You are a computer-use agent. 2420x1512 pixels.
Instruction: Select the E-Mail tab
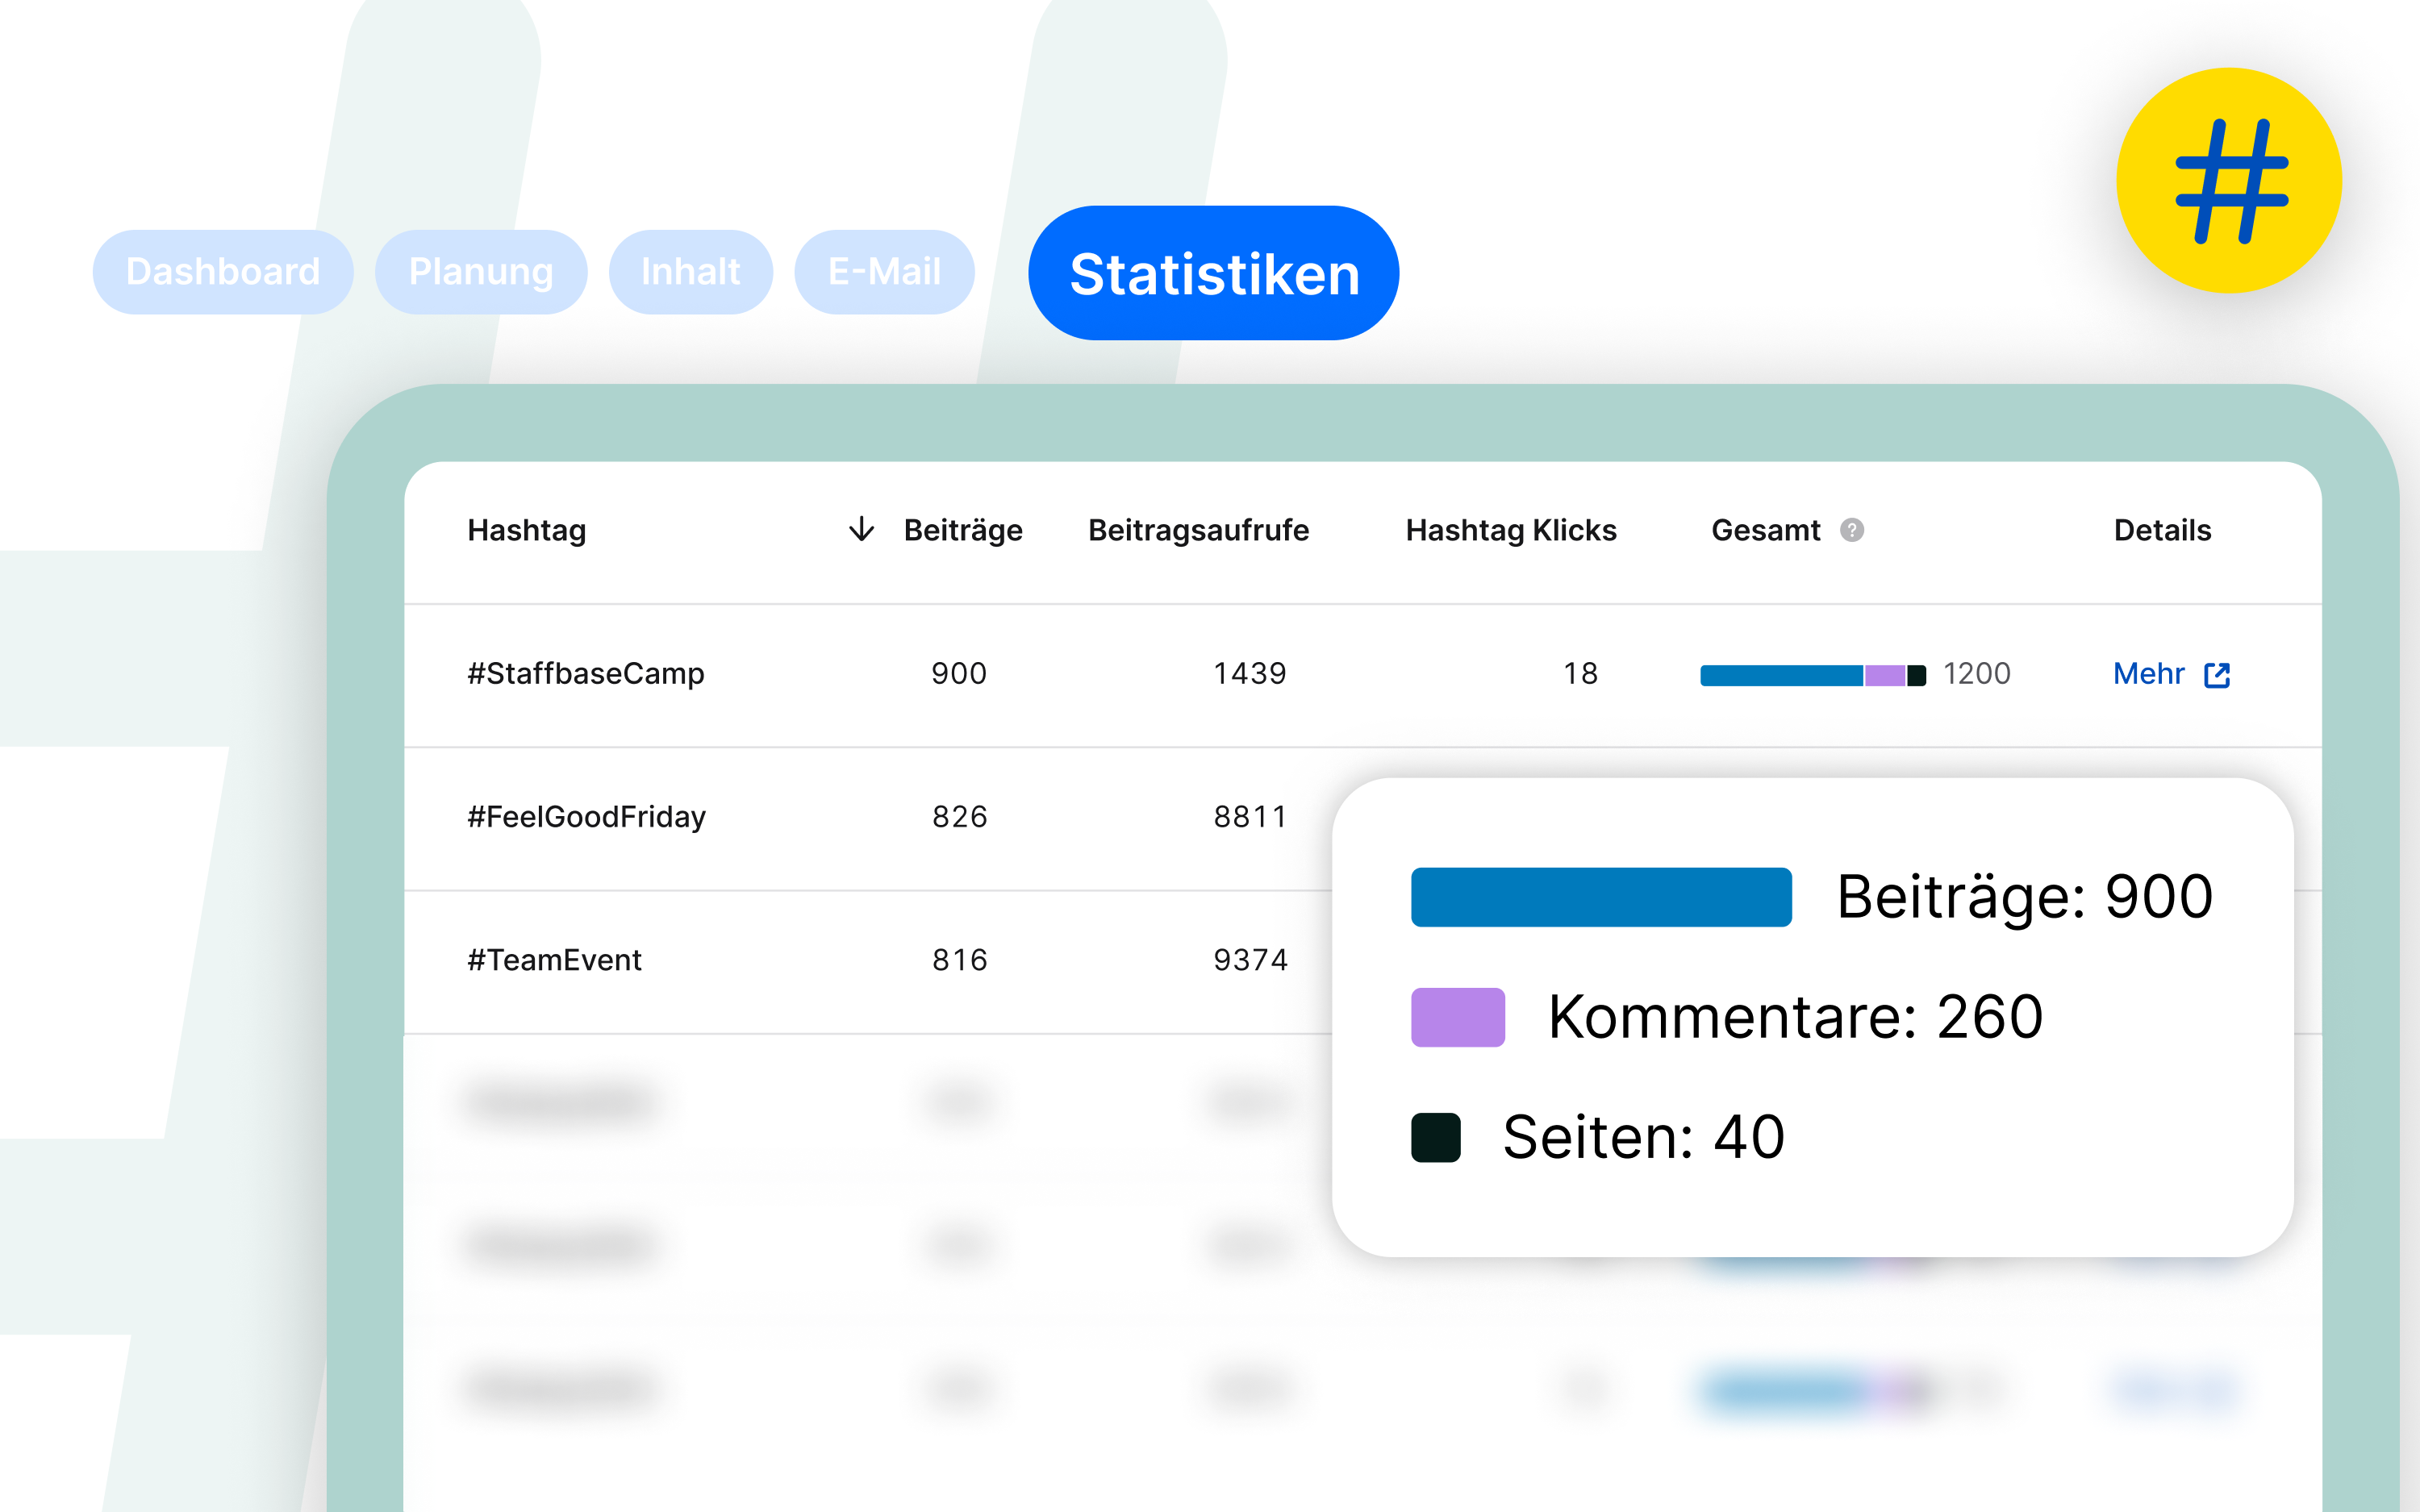point(884,272)
